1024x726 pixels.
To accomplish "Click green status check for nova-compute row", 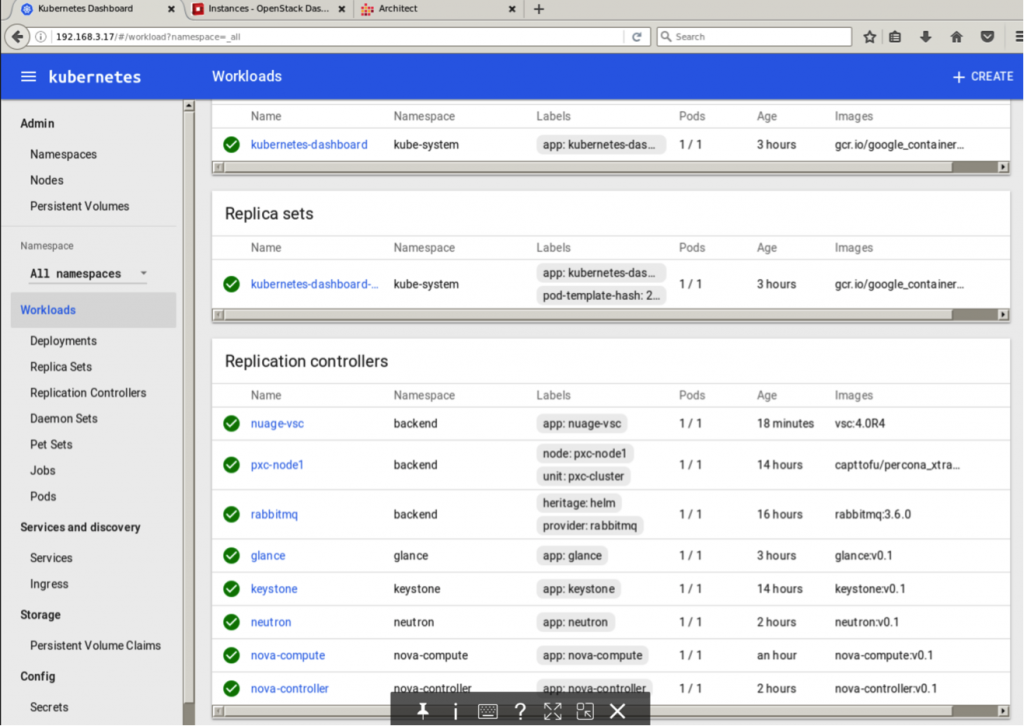I will [x=231, y=655].
